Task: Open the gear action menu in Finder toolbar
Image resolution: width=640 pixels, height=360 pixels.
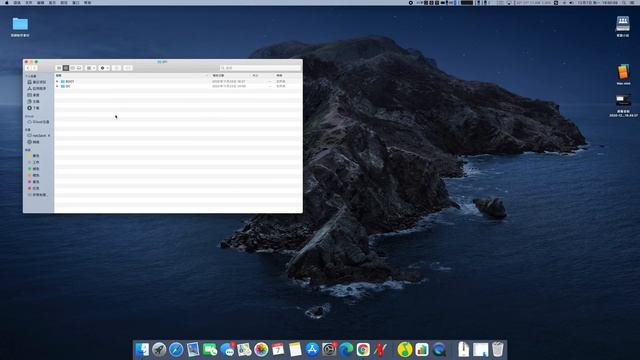Action: point(104,68)
